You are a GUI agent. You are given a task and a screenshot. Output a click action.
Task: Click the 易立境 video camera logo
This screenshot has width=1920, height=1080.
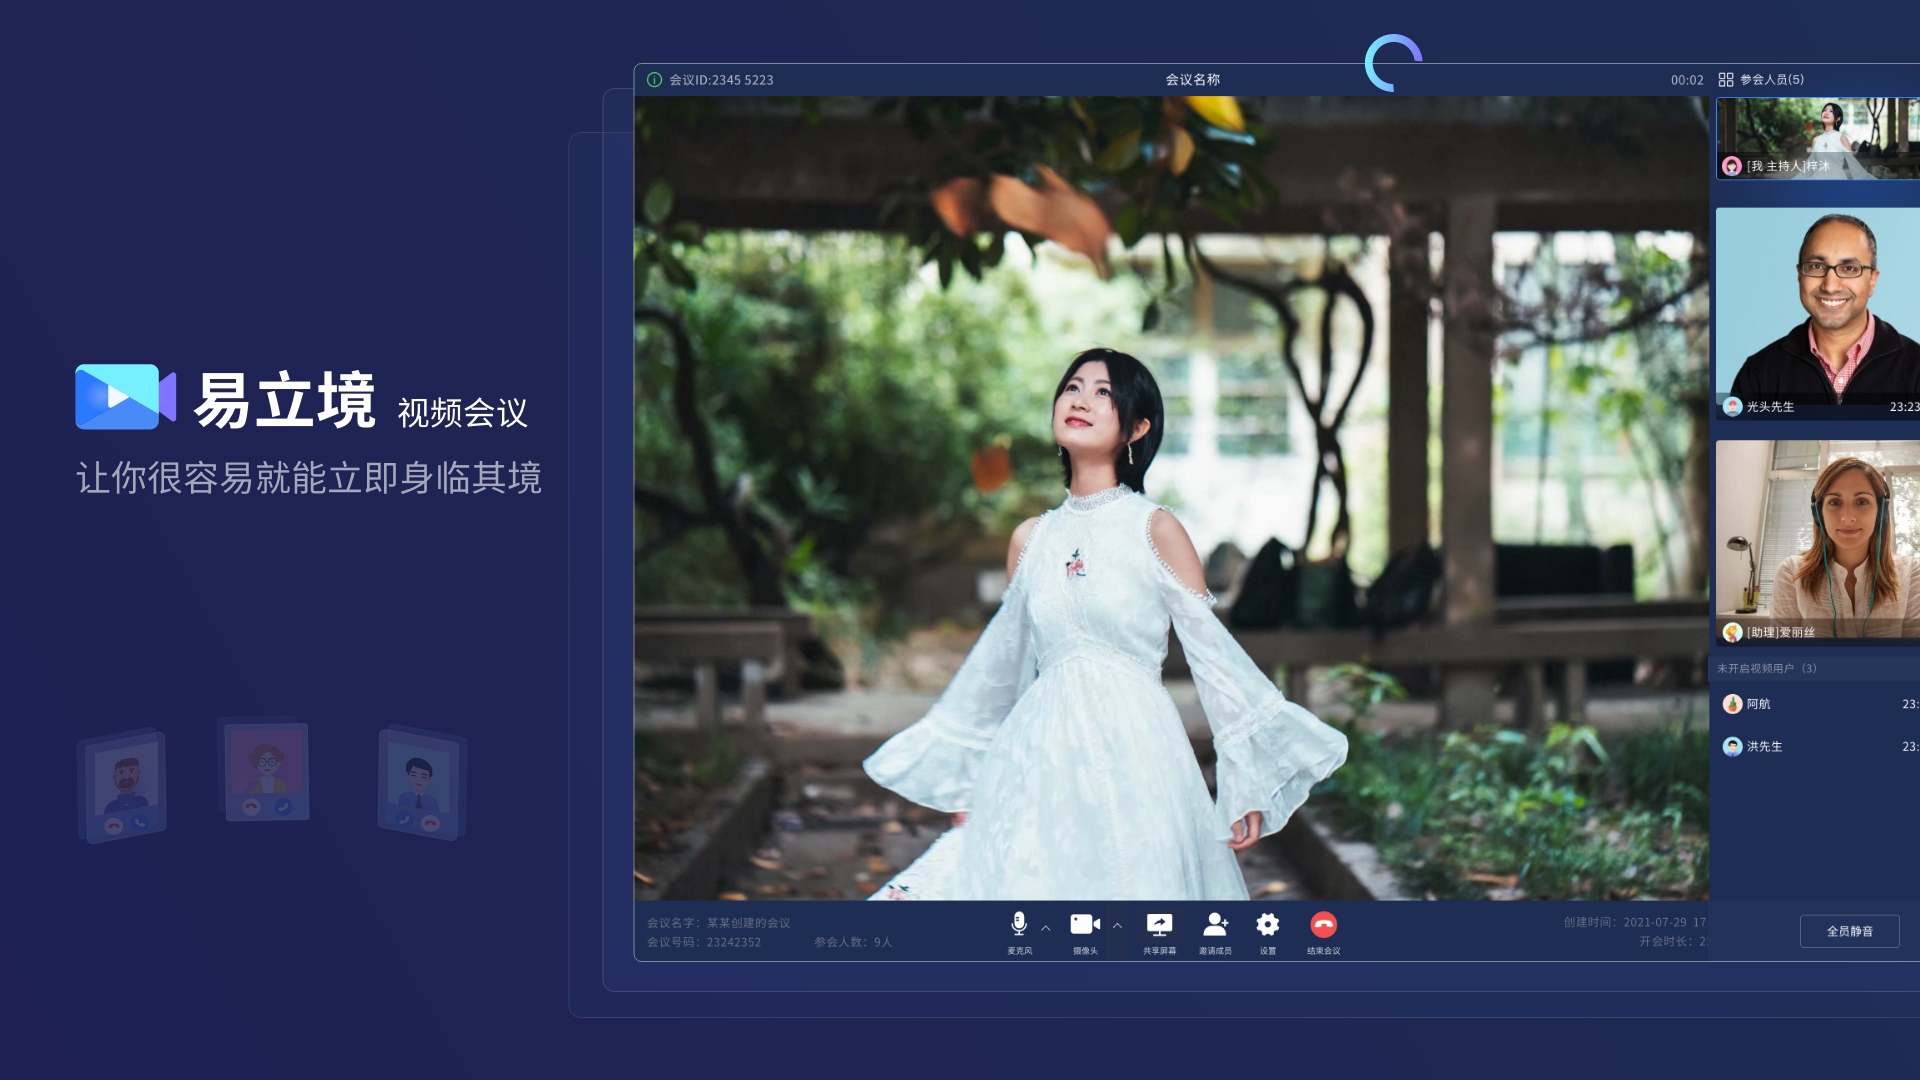click(x=125, y=397)
